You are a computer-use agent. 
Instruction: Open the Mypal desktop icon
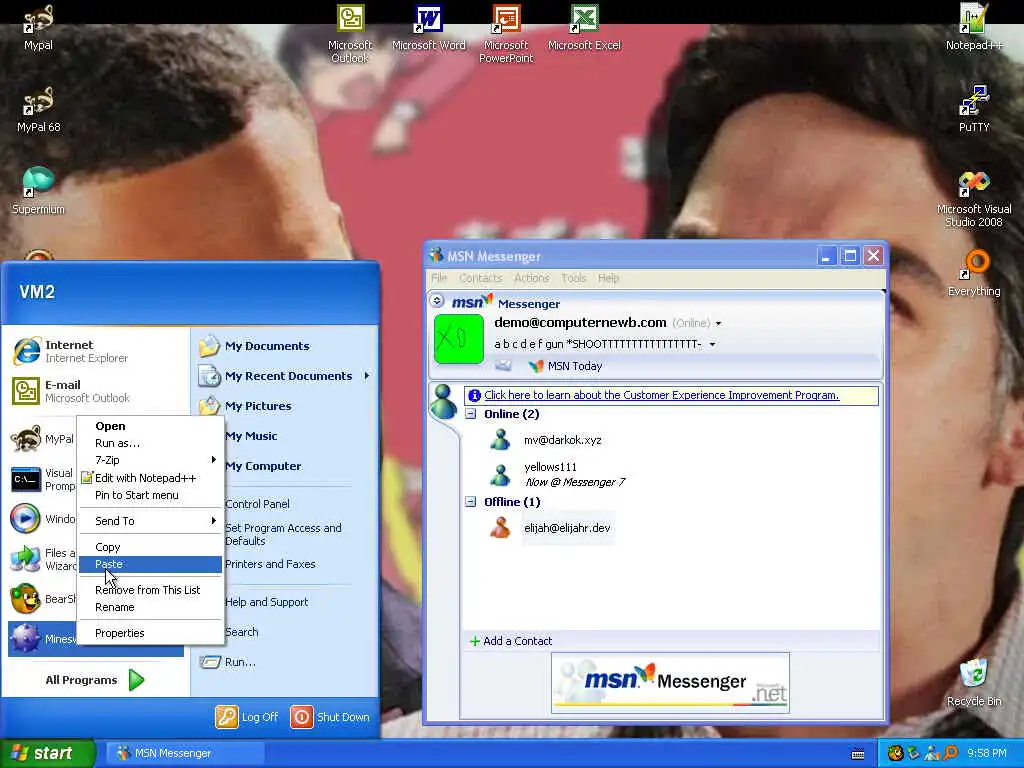38,26
